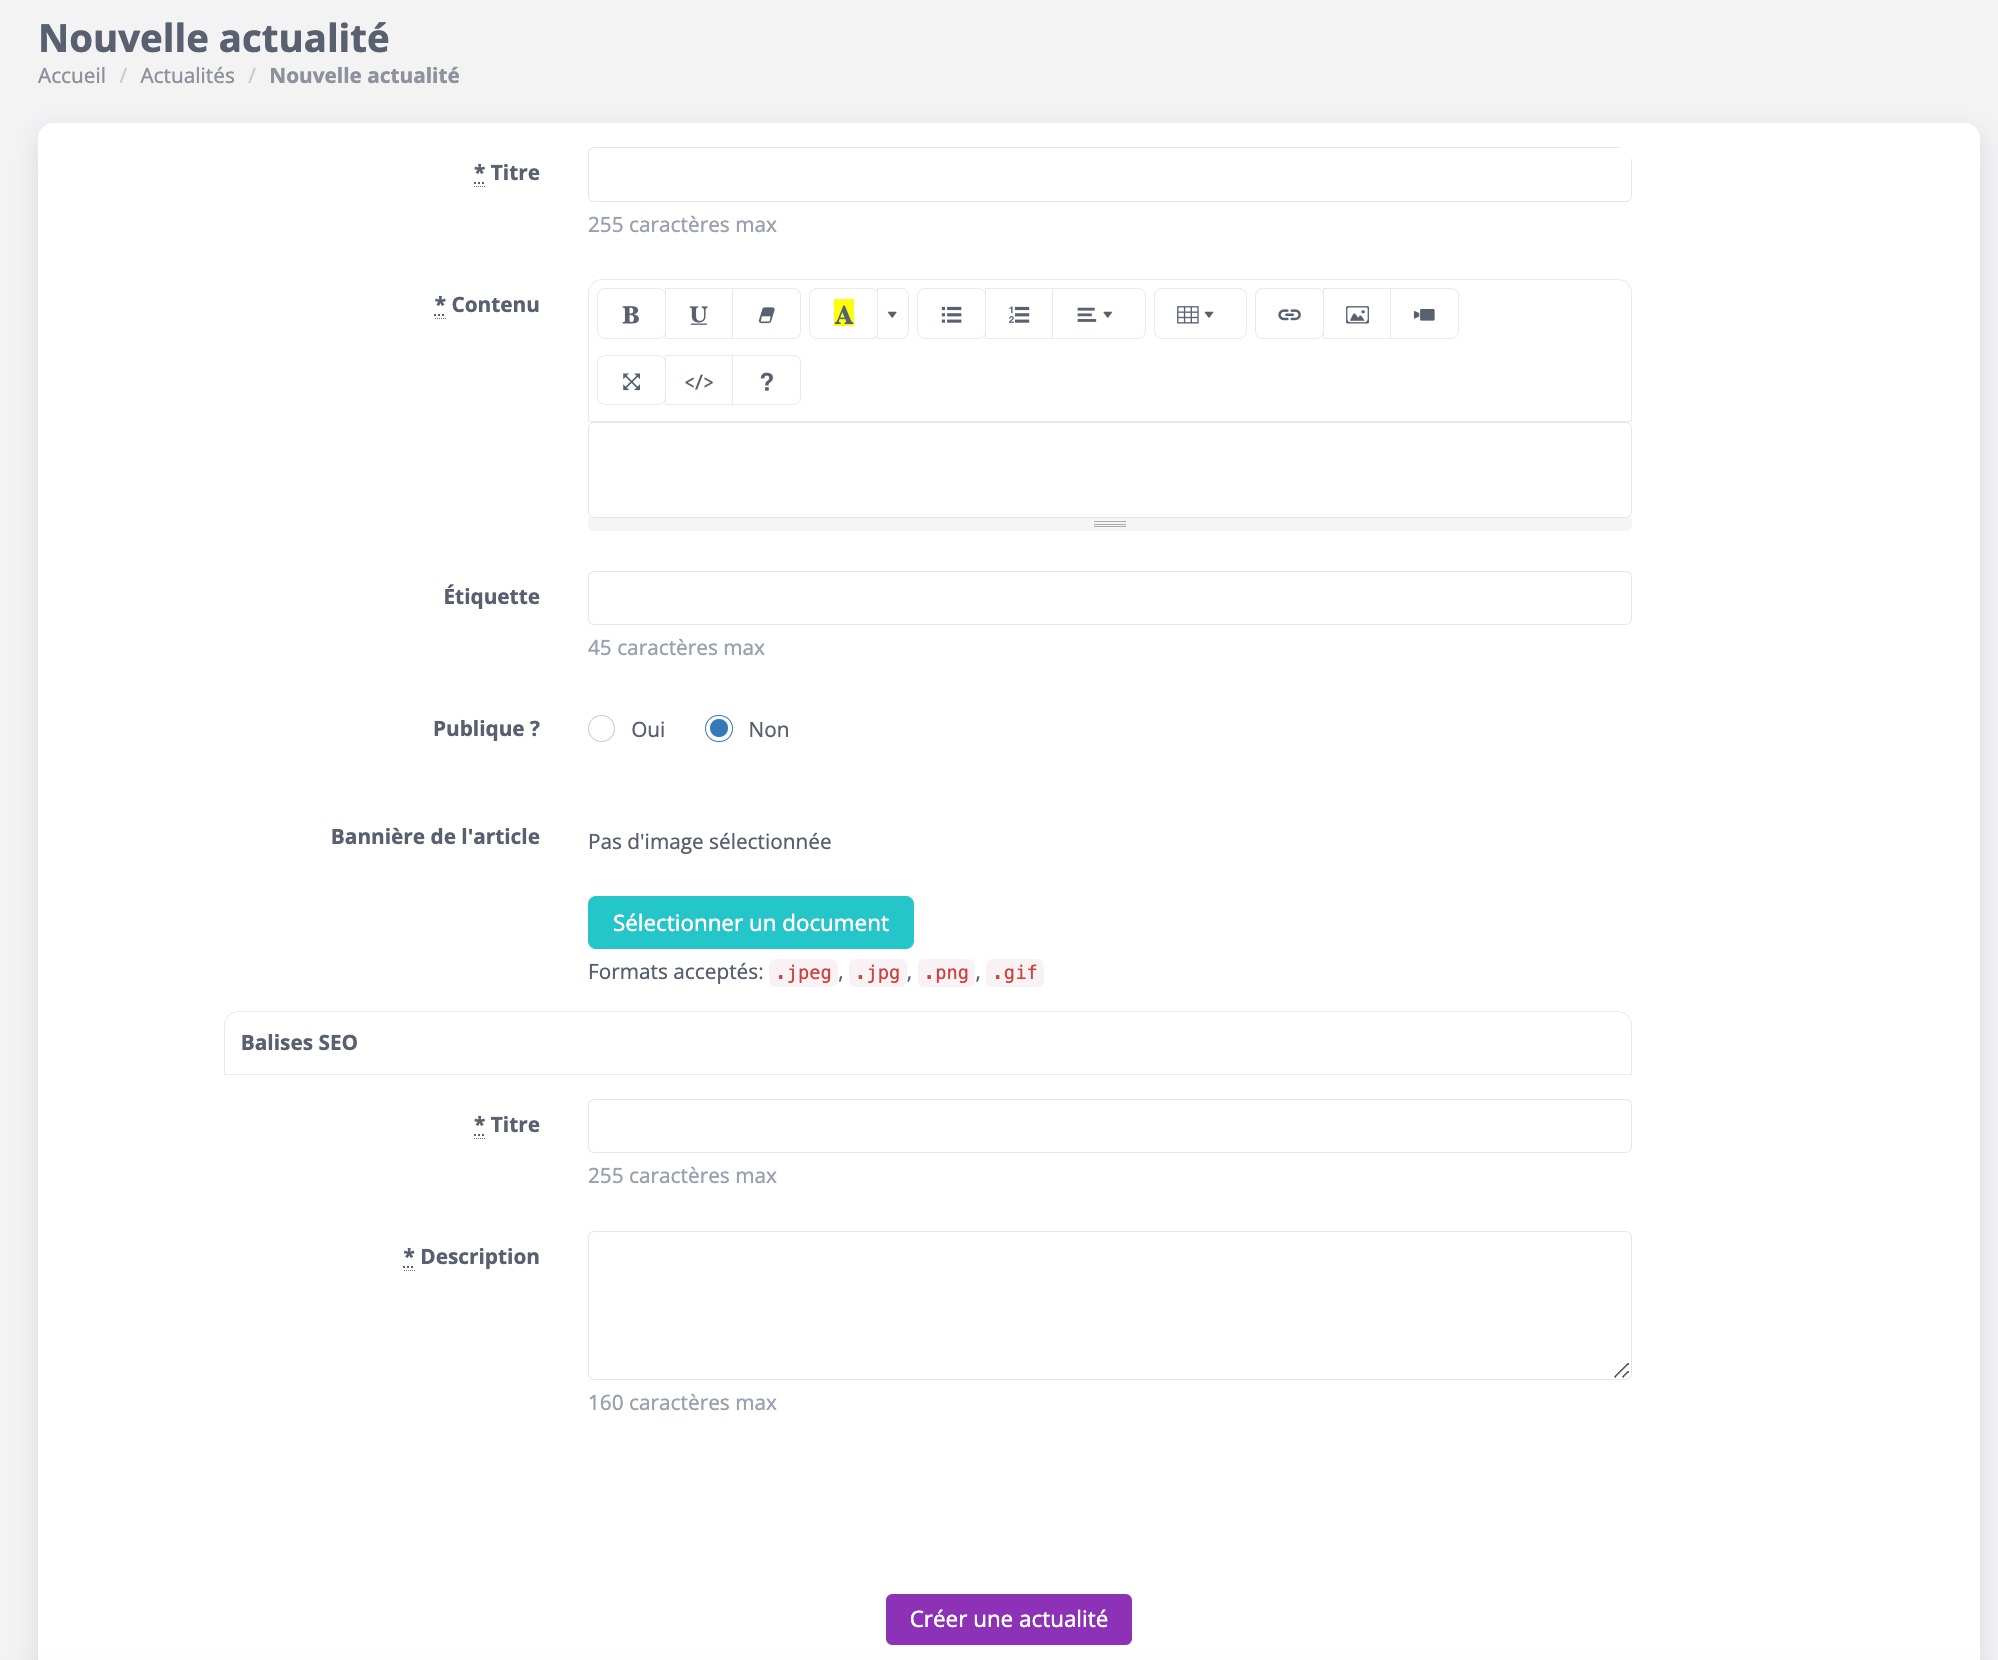Select the Oui radio for Publique
This screenshot has width=1998, height=1660.
602,729
